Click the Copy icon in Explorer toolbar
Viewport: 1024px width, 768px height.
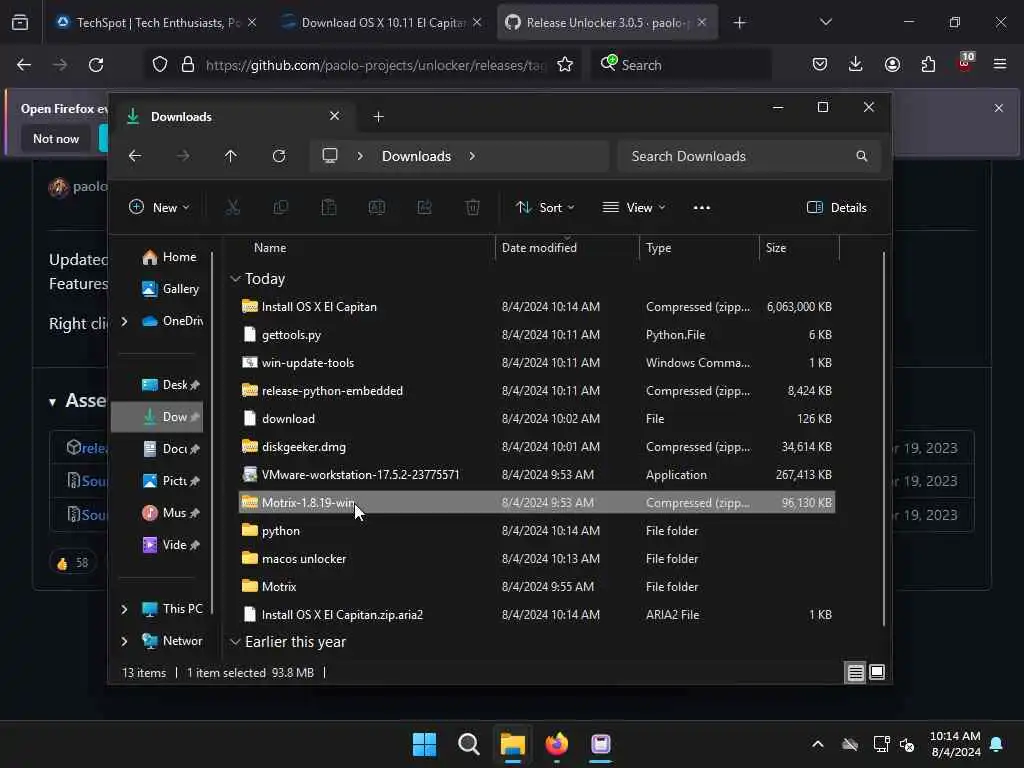(281, 208)
